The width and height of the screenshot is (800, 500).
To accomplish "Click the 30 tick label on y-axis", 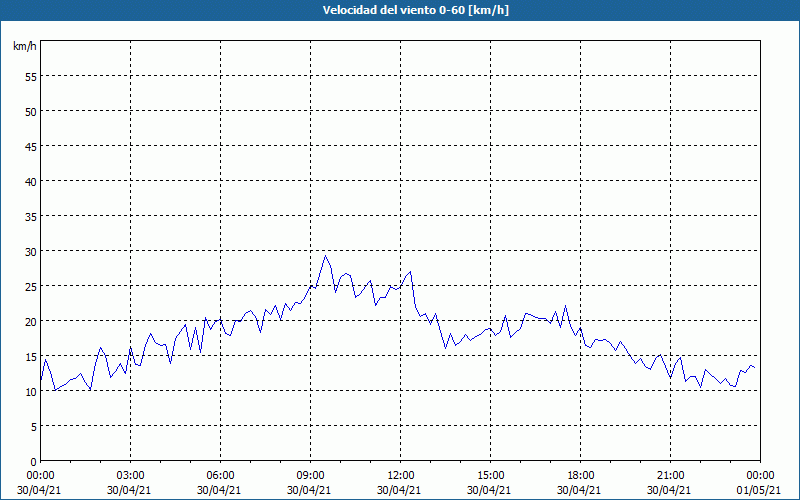I will (31, 251).
